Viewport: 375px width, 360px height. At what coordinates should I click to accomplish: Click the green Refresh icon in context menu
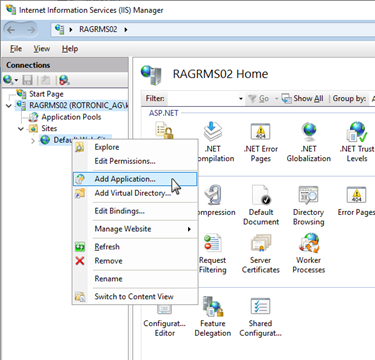pyautogui.click(x=80, y=247)
